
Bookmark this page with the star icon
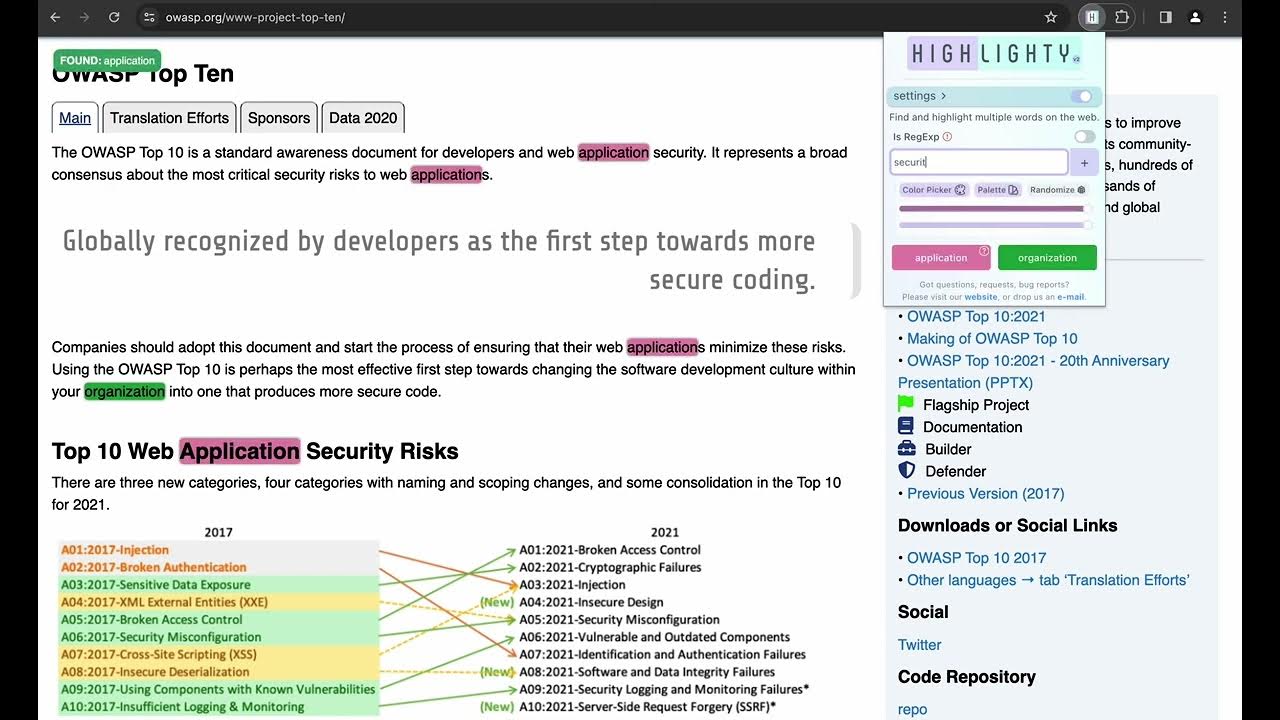click(x=1051, y=17)
